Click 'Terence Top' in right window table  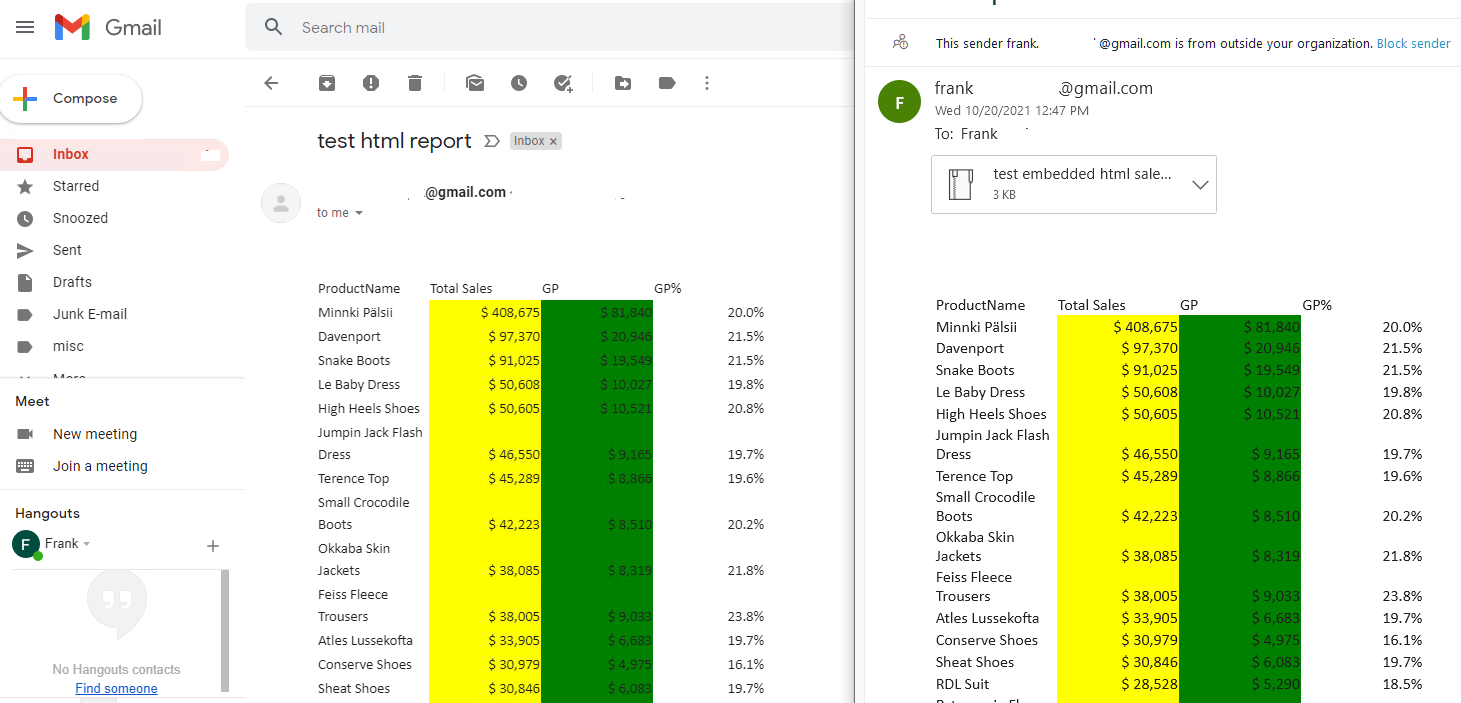(974, 476)
